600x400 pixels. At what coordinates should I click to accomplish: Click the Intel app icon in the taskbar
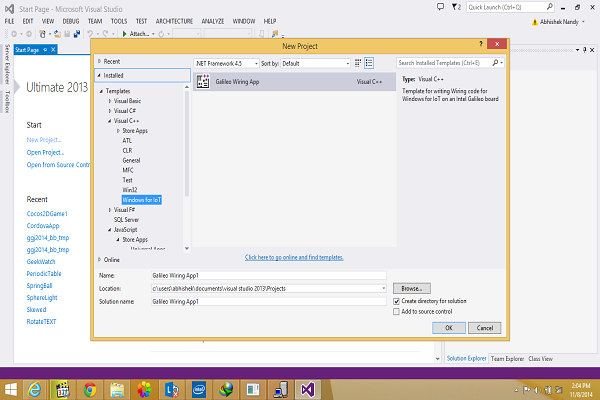point(199,390)
